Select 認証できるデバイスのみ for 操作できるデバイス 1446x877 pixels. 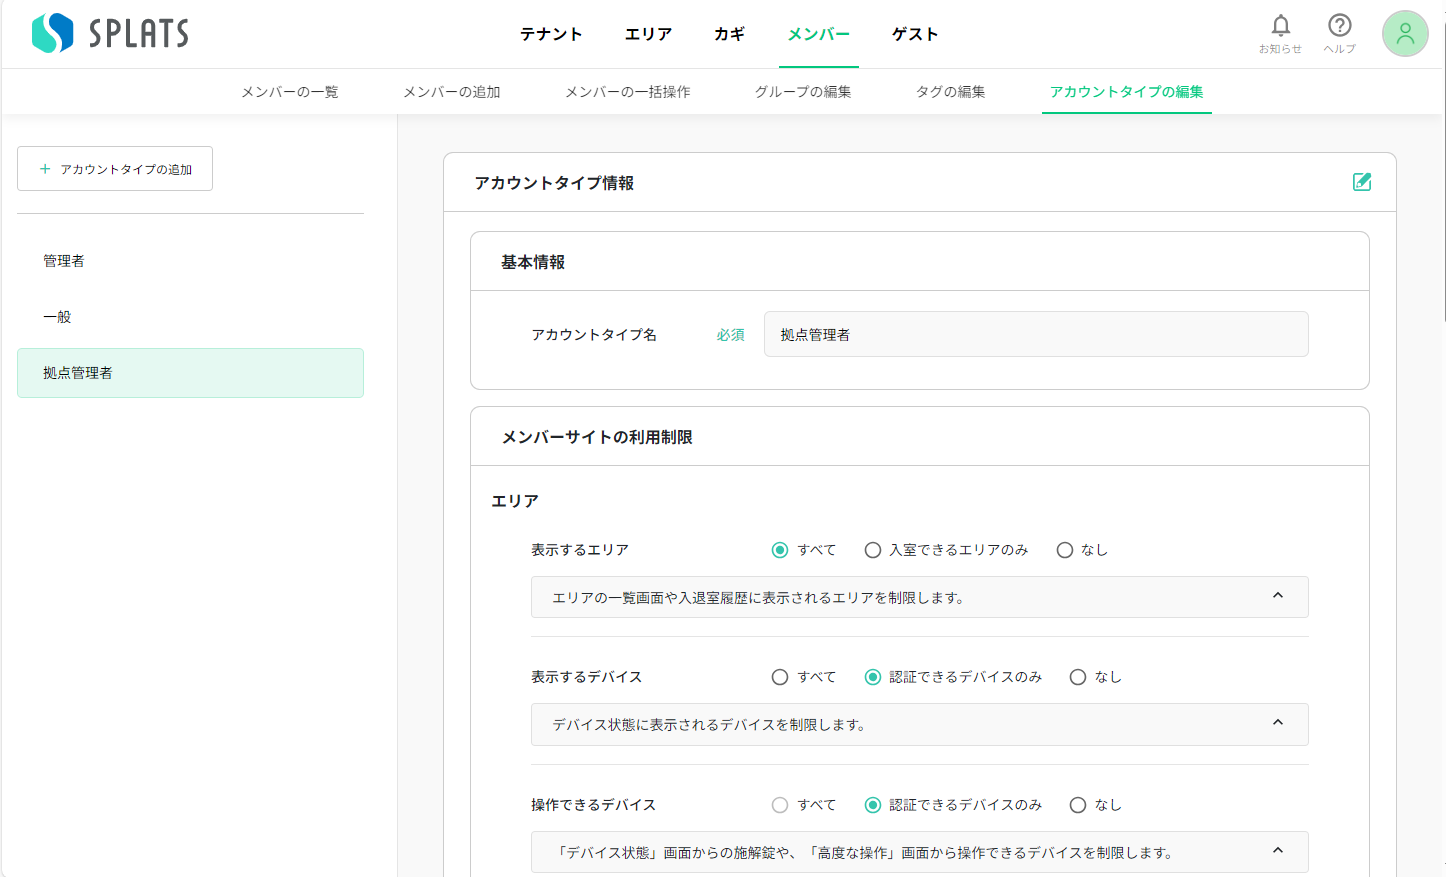tap(873, 805)
